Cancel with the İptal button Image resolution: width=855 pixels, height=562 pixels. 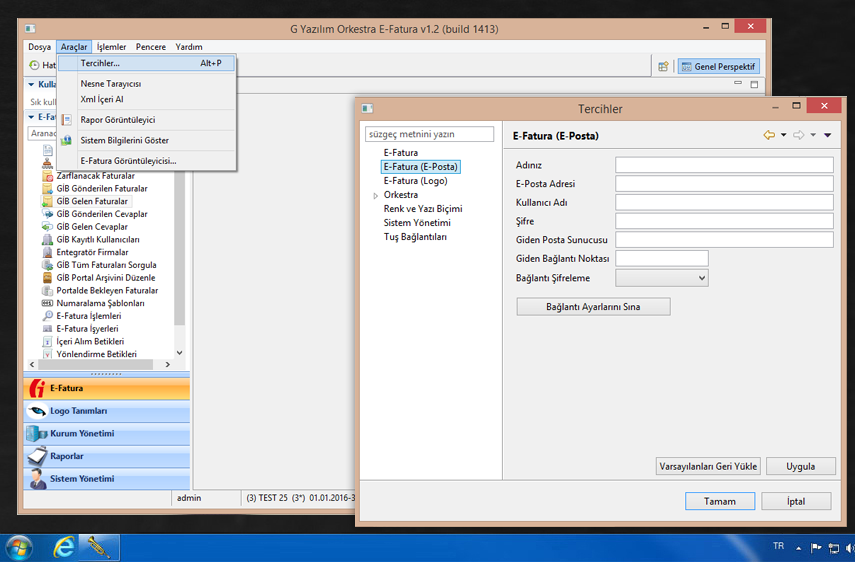tap(796, 501)
